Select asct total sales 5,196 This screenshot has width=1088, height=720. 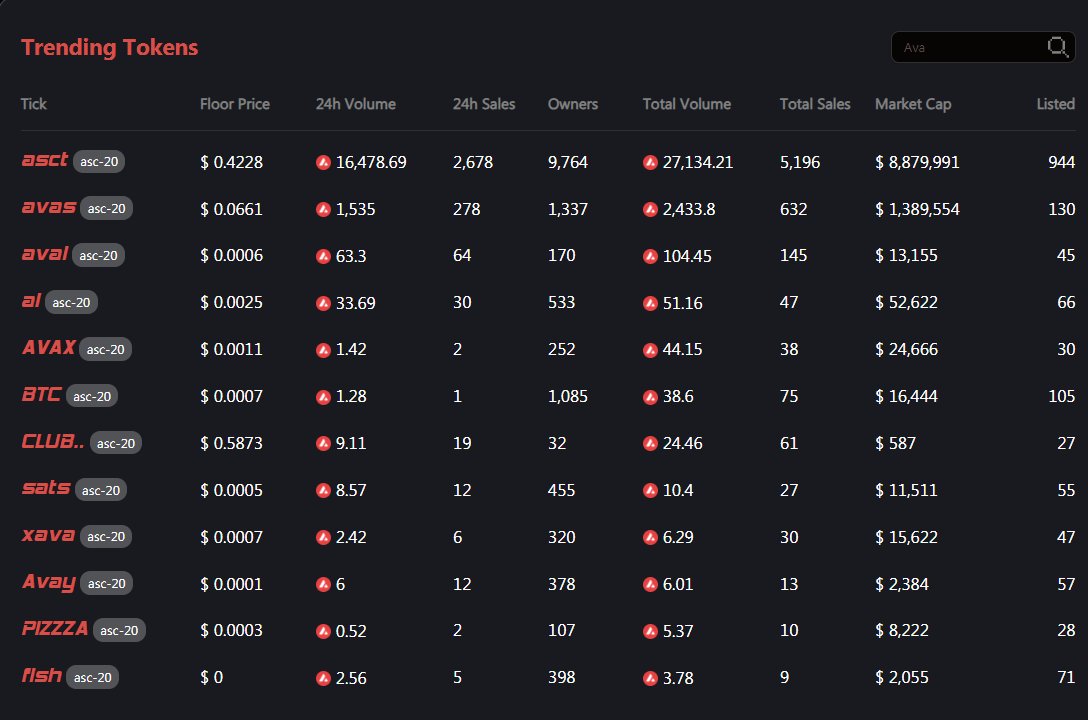pos(799,162)
